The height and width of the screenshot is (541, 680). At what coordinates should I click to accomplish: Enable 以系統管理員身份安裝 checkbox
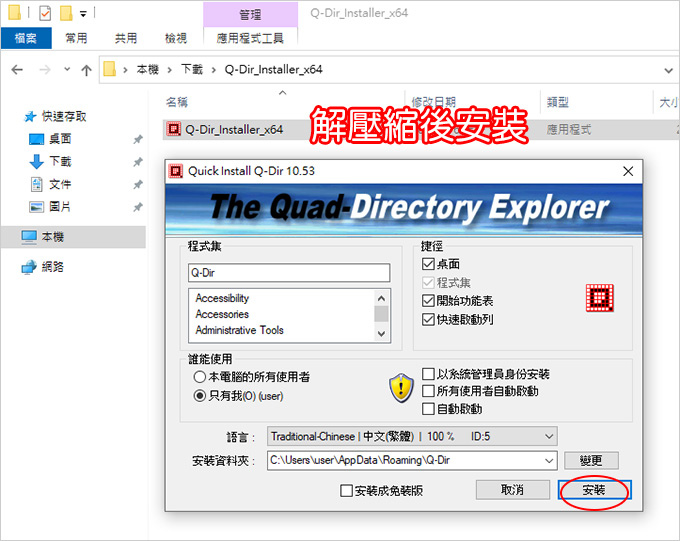[x=428, y=374]
